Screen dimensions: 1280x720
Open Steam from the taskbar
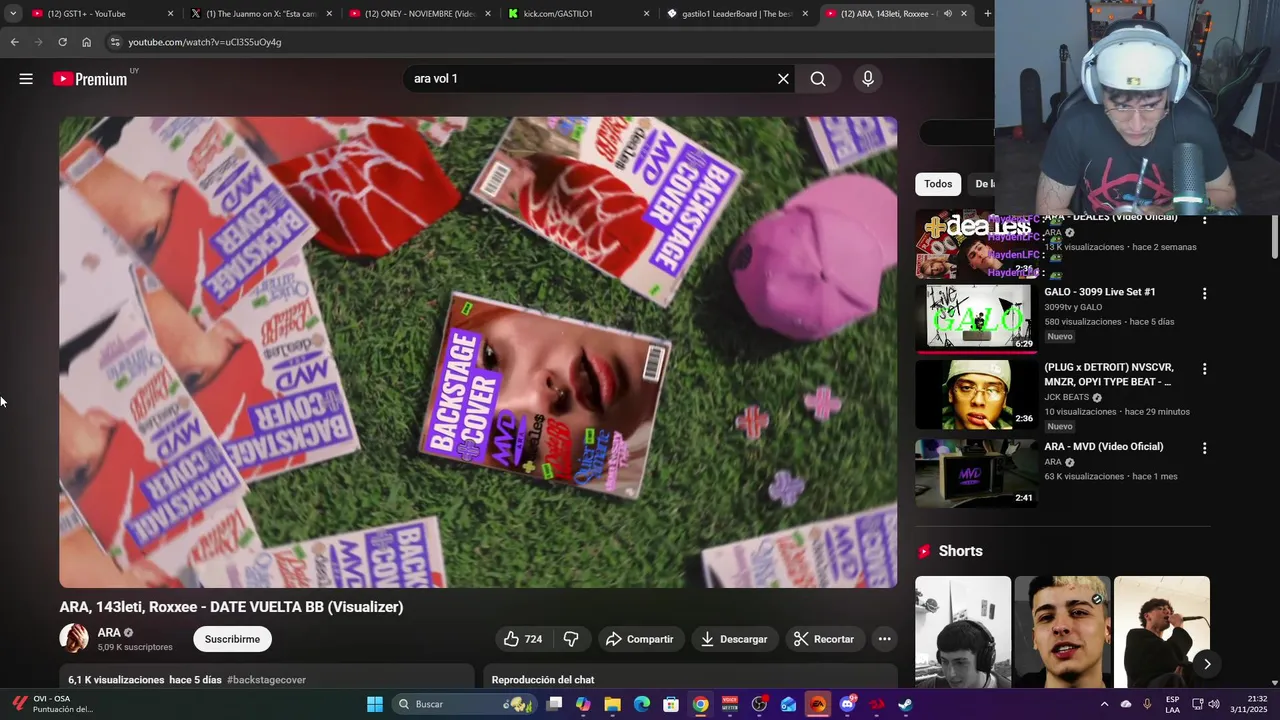905,704
